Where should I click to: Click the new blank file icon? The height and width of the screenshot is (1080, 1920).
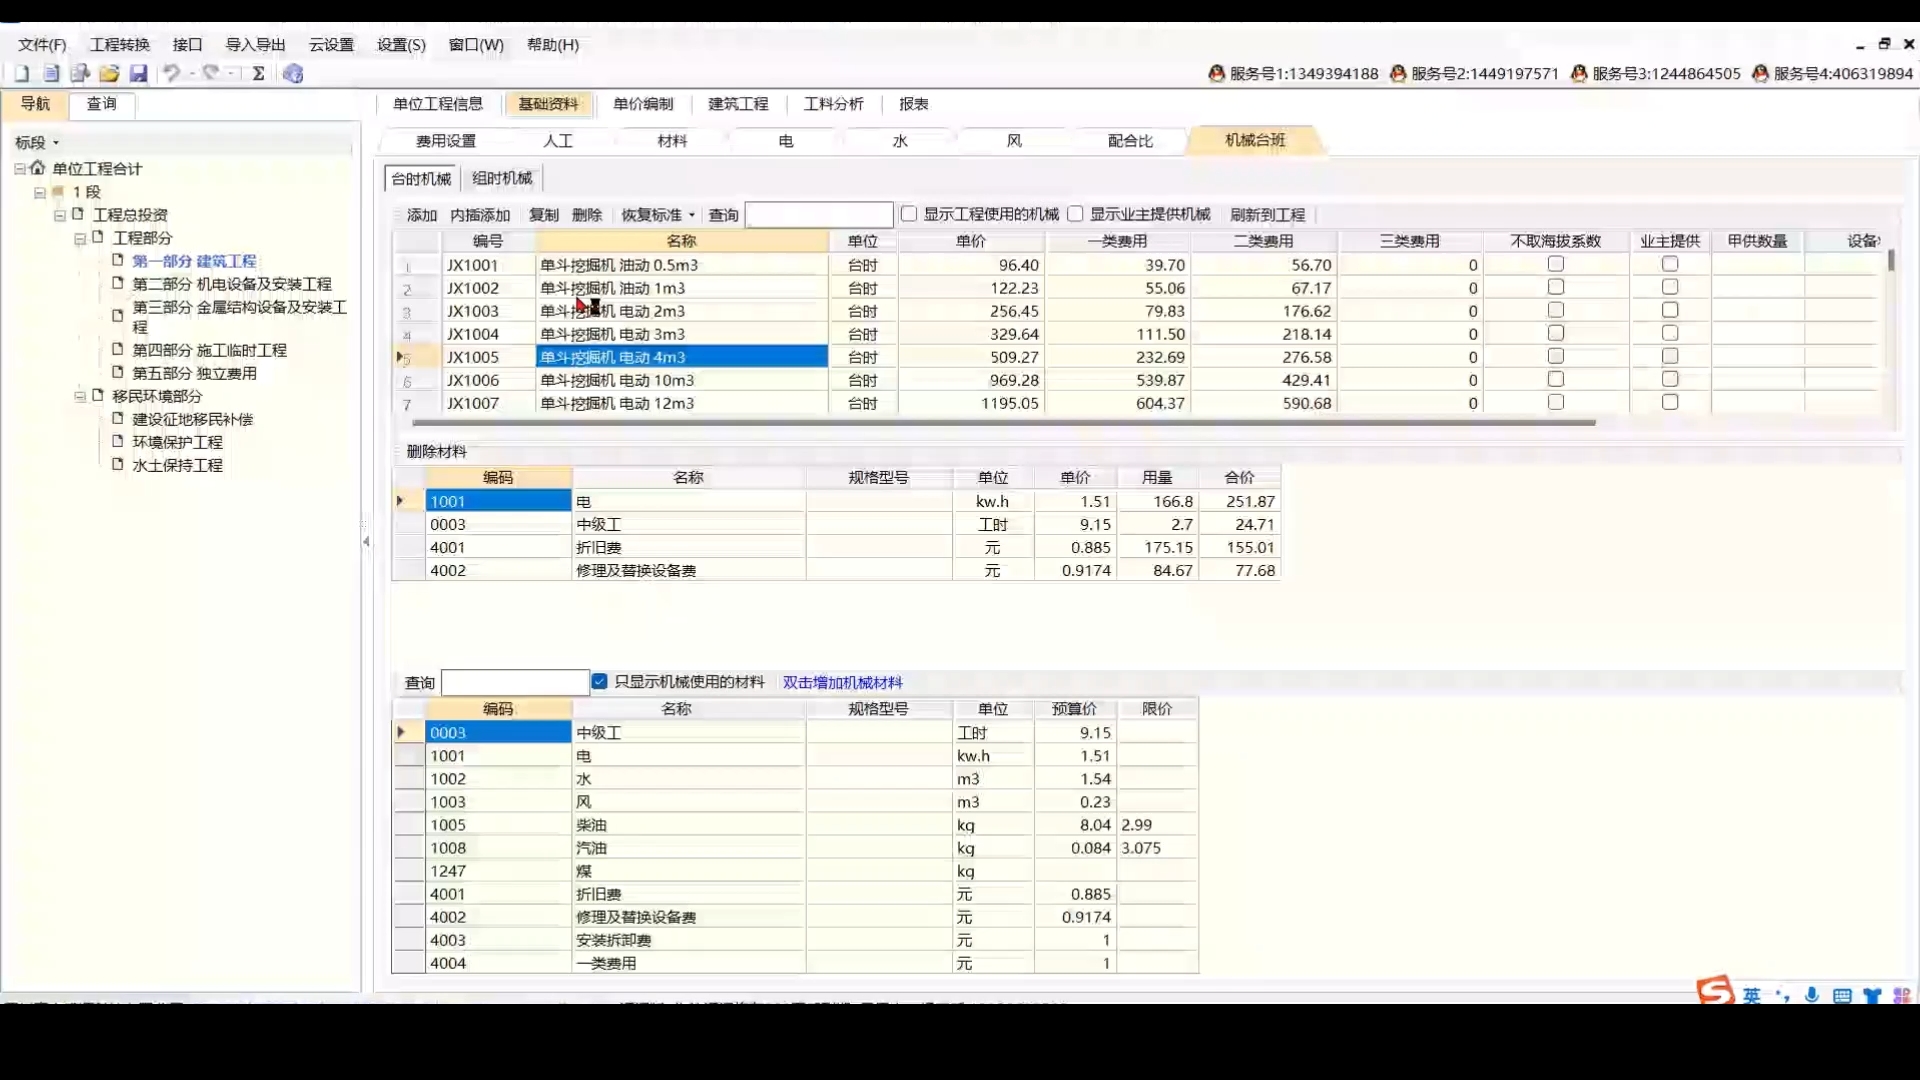22,73
